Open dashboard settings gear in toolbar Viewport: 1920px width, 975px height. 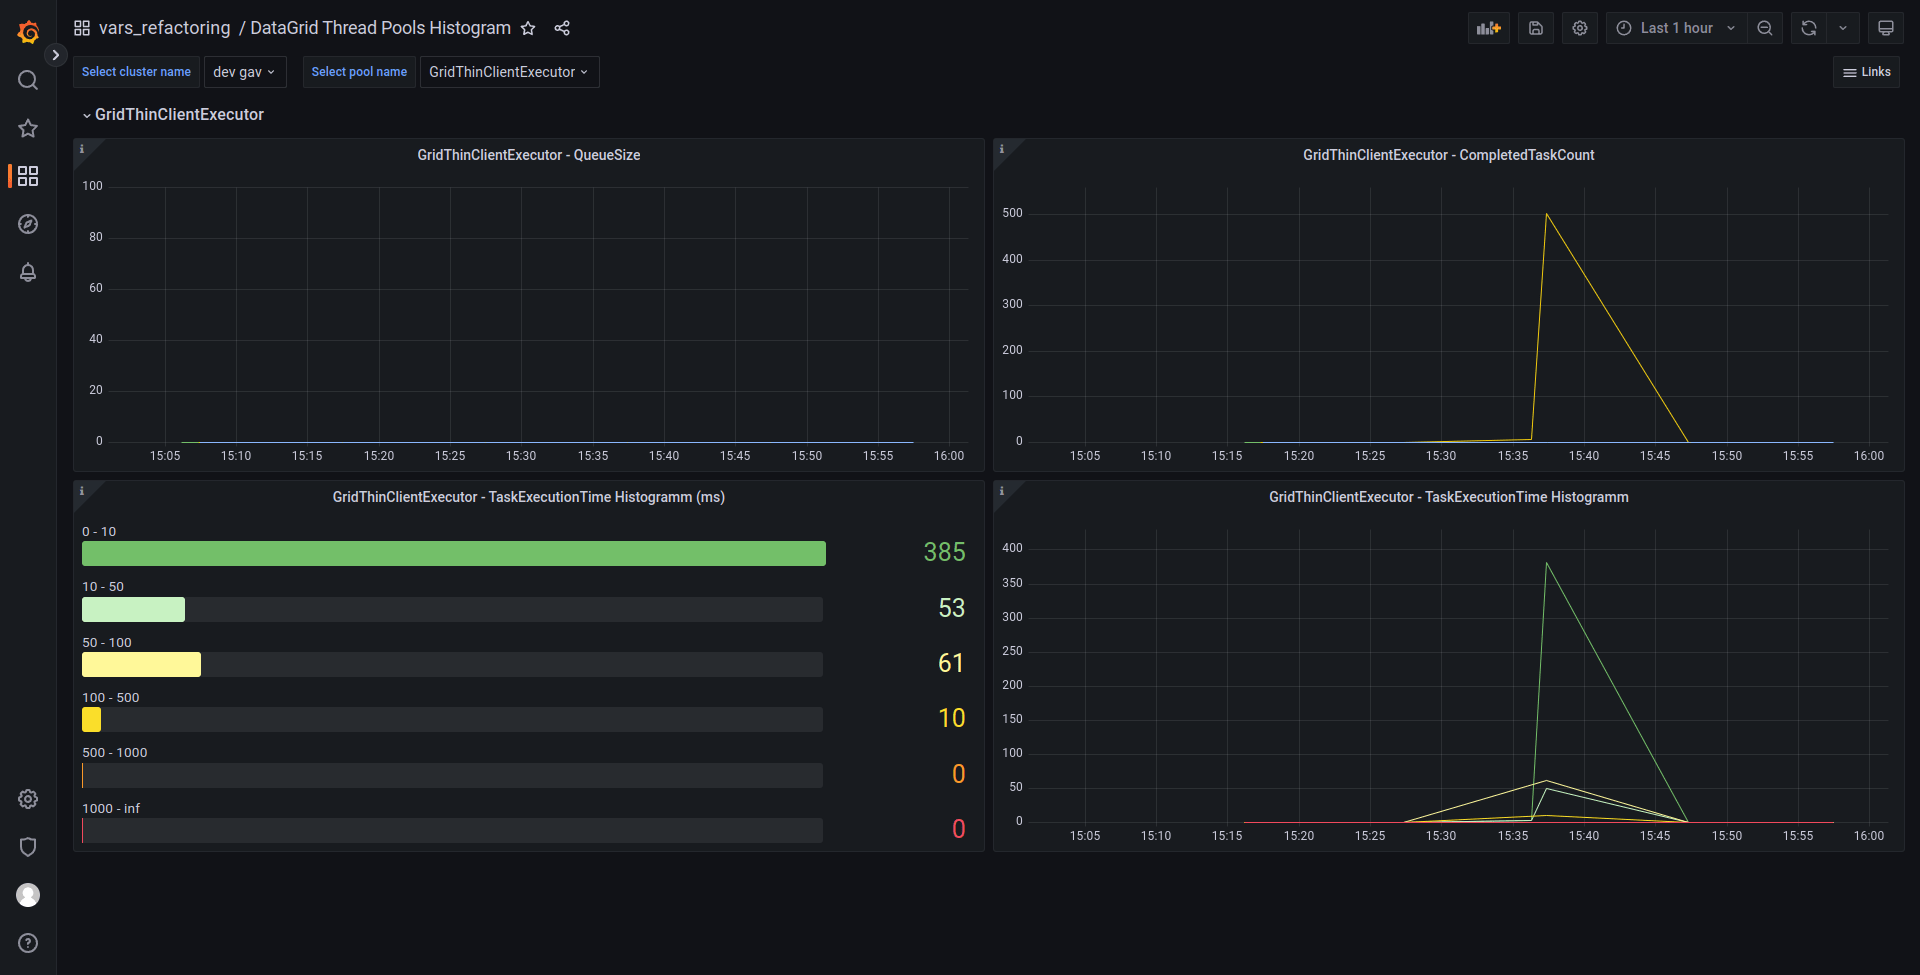point(1580,28)
